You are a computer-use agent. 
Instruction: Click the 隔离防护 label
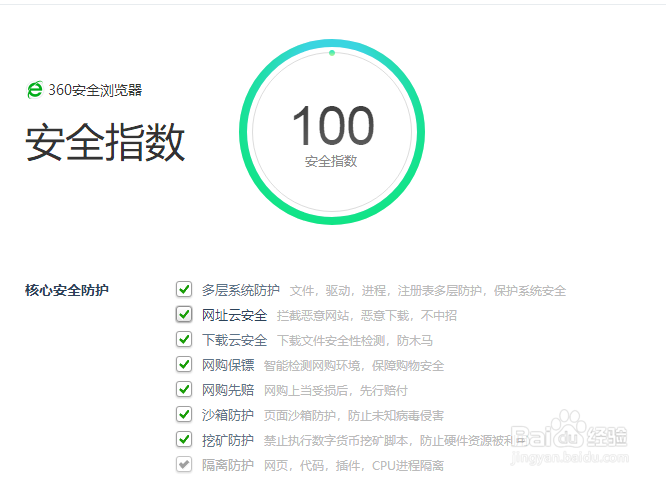[x=228, y=465]
